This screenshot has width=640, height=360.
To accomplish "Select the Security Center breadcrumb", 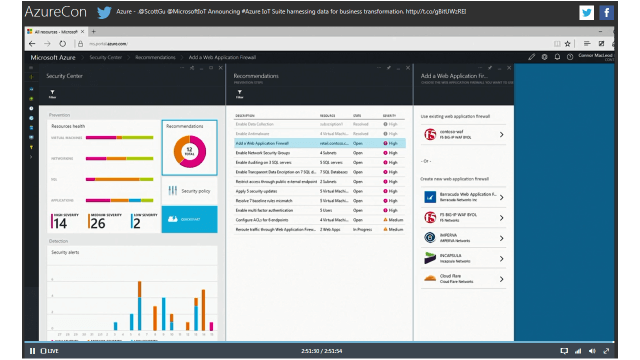I will 106,57.
